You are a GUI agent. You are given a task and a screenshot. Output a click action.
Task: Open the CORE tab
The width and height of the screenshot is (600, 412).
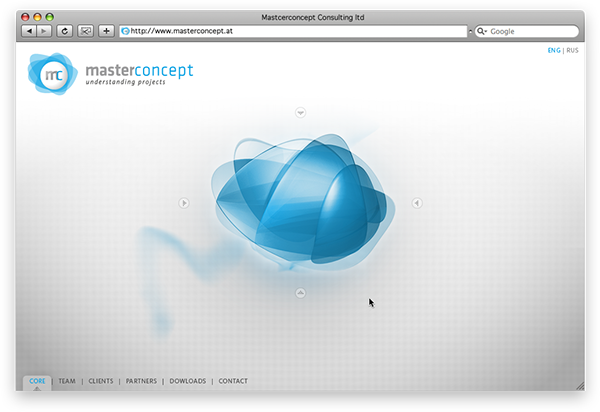tap(37, 381)
